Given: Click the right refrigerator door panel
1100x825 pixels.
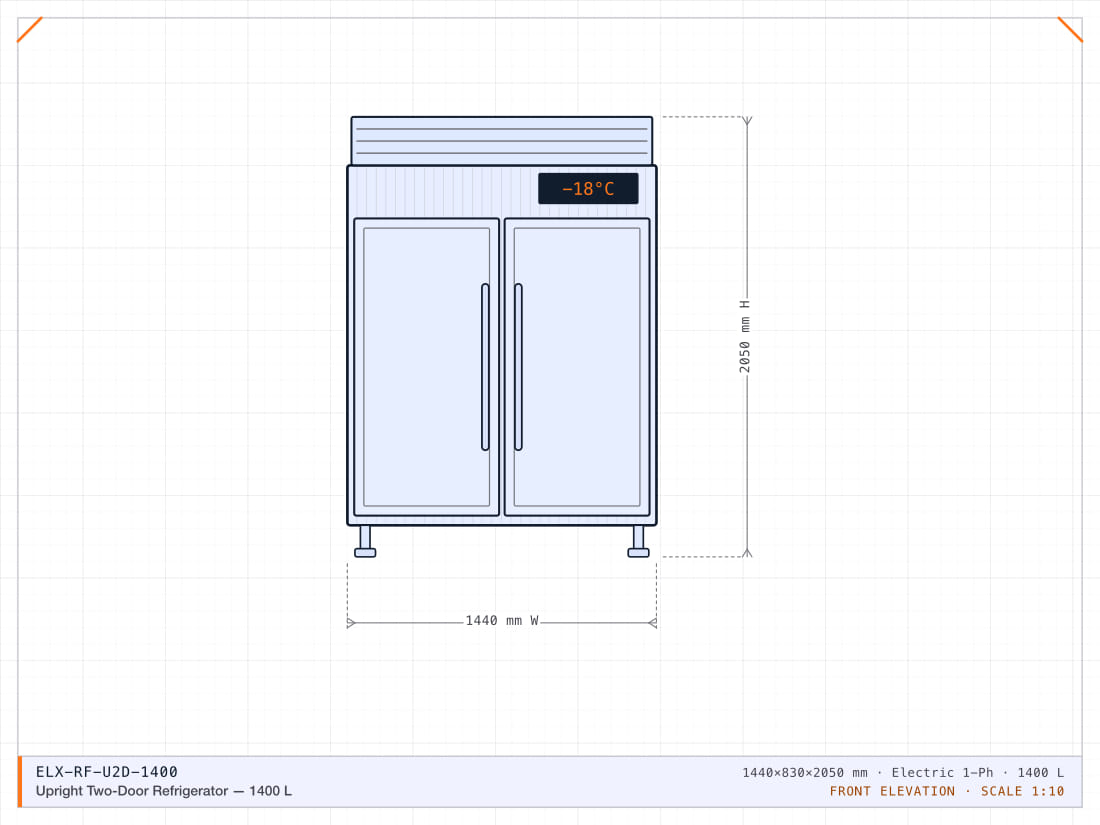Looking at the screenshot, I should pos(577,367).
